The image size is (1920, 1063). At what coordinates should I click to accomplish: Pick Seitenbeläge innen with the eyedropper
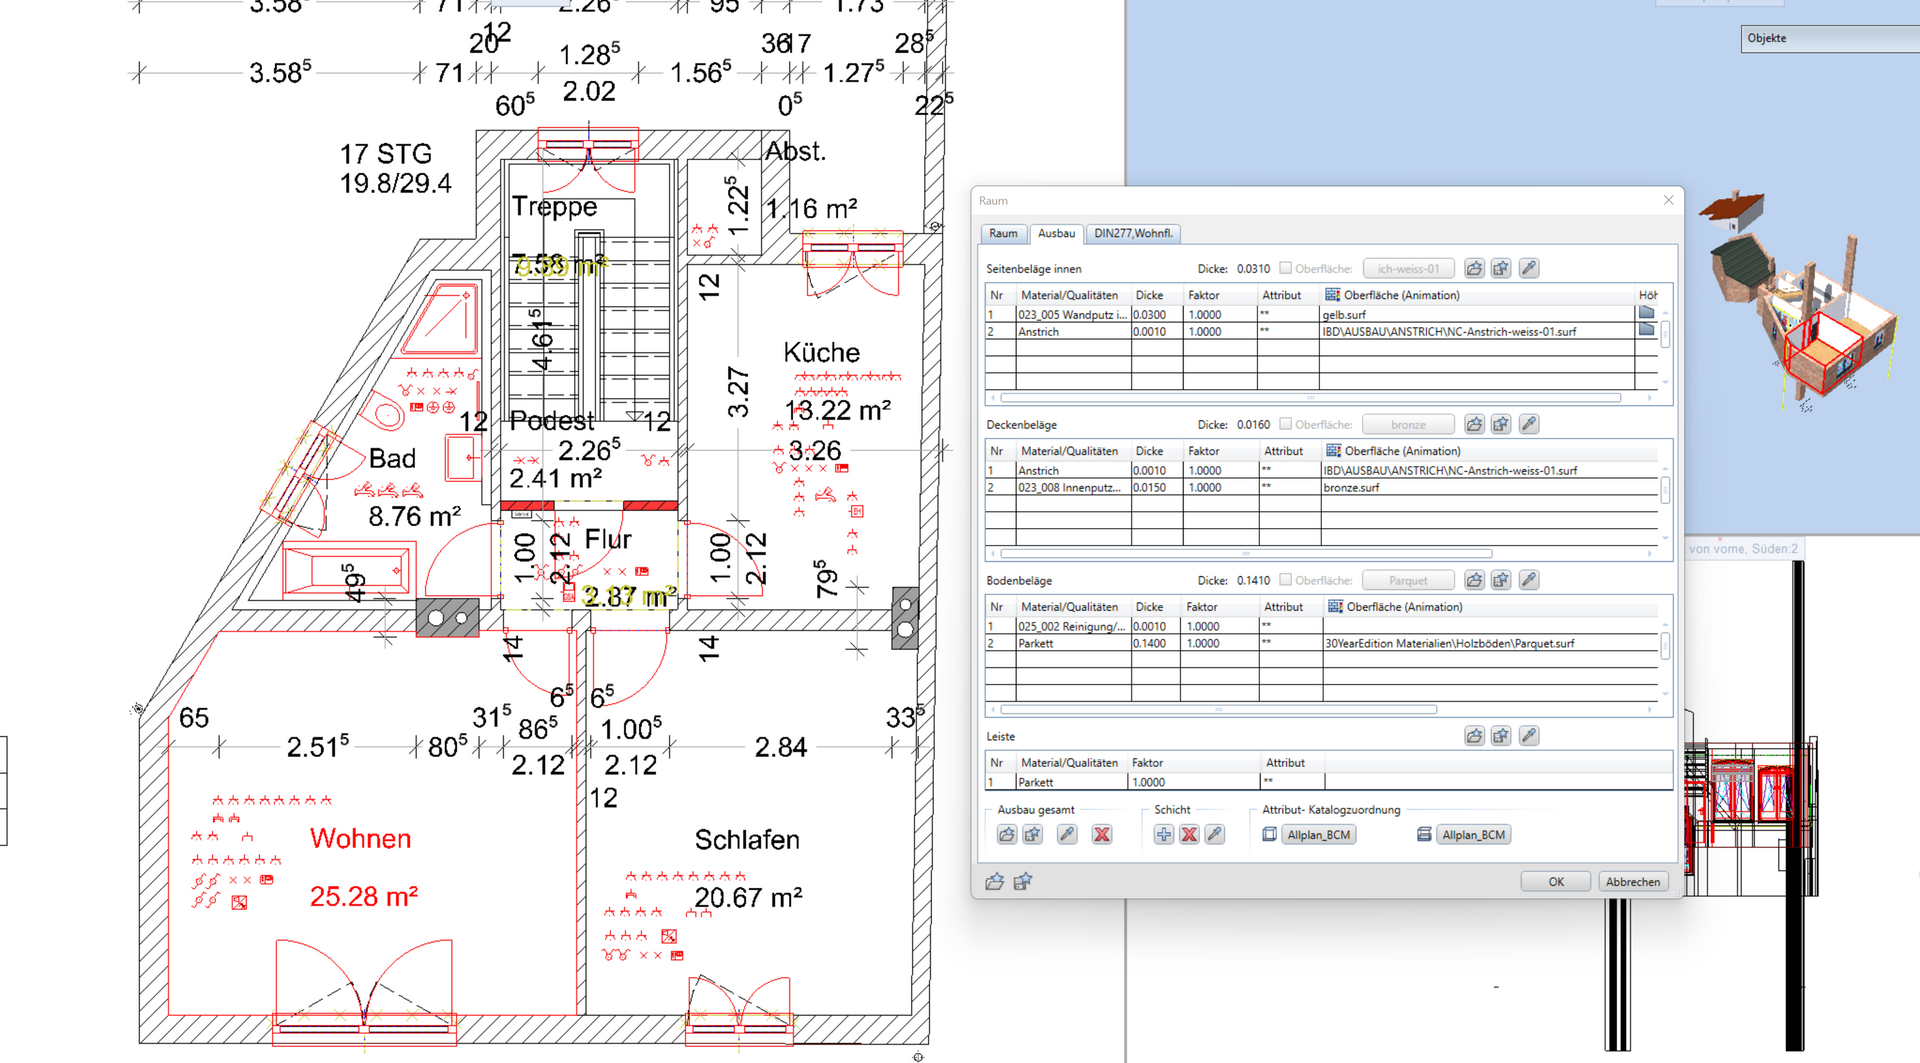point(1529,268)
